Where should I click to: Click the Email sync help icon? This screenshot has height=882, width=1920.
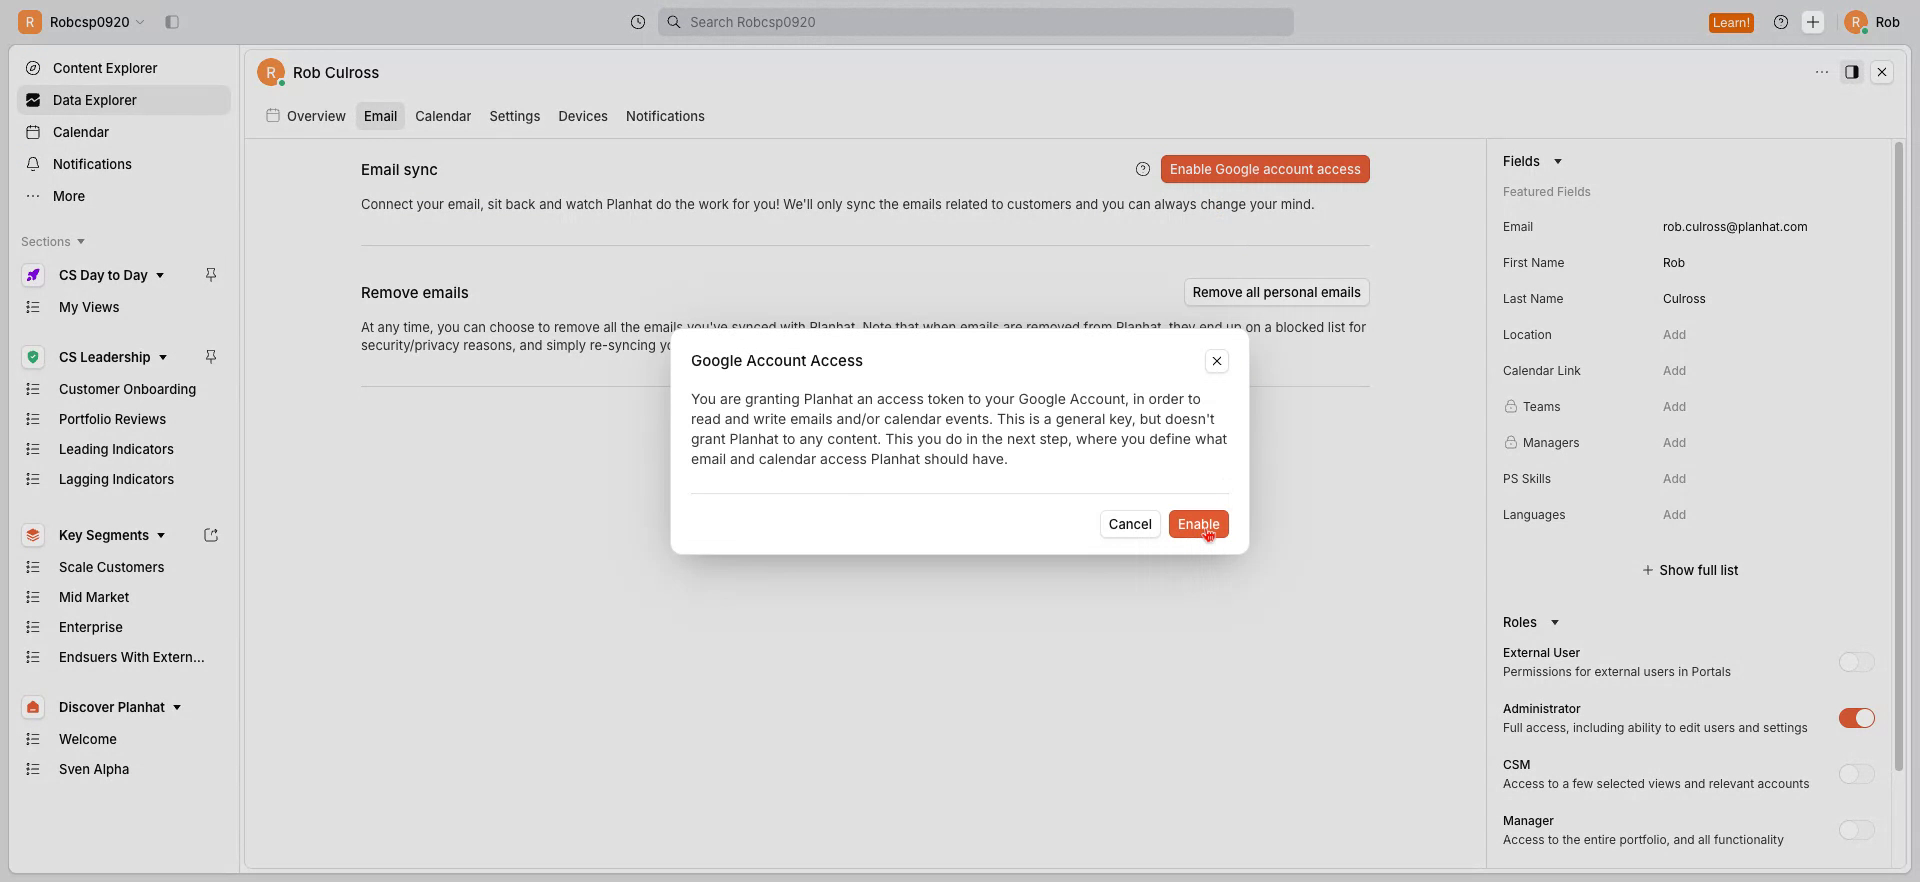tap(1143, 169)
